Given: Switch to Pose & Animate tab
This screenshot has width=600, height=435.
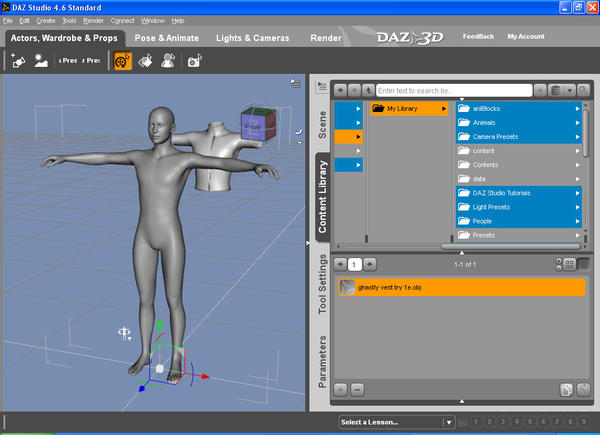Looking at the screenshot, I should (167, 38).
